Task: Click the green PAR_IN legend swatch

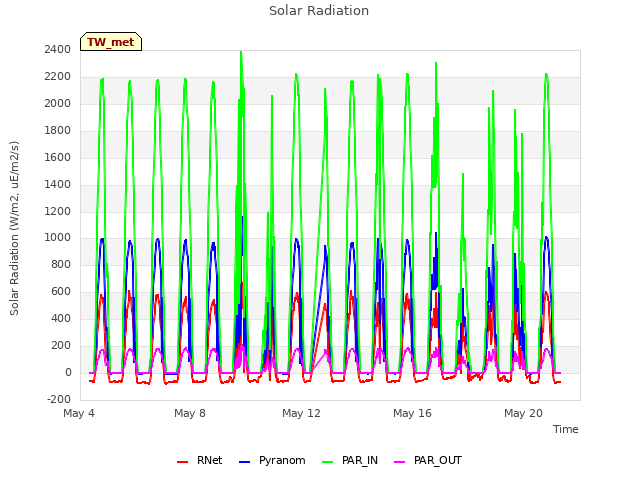Action: 328,462
